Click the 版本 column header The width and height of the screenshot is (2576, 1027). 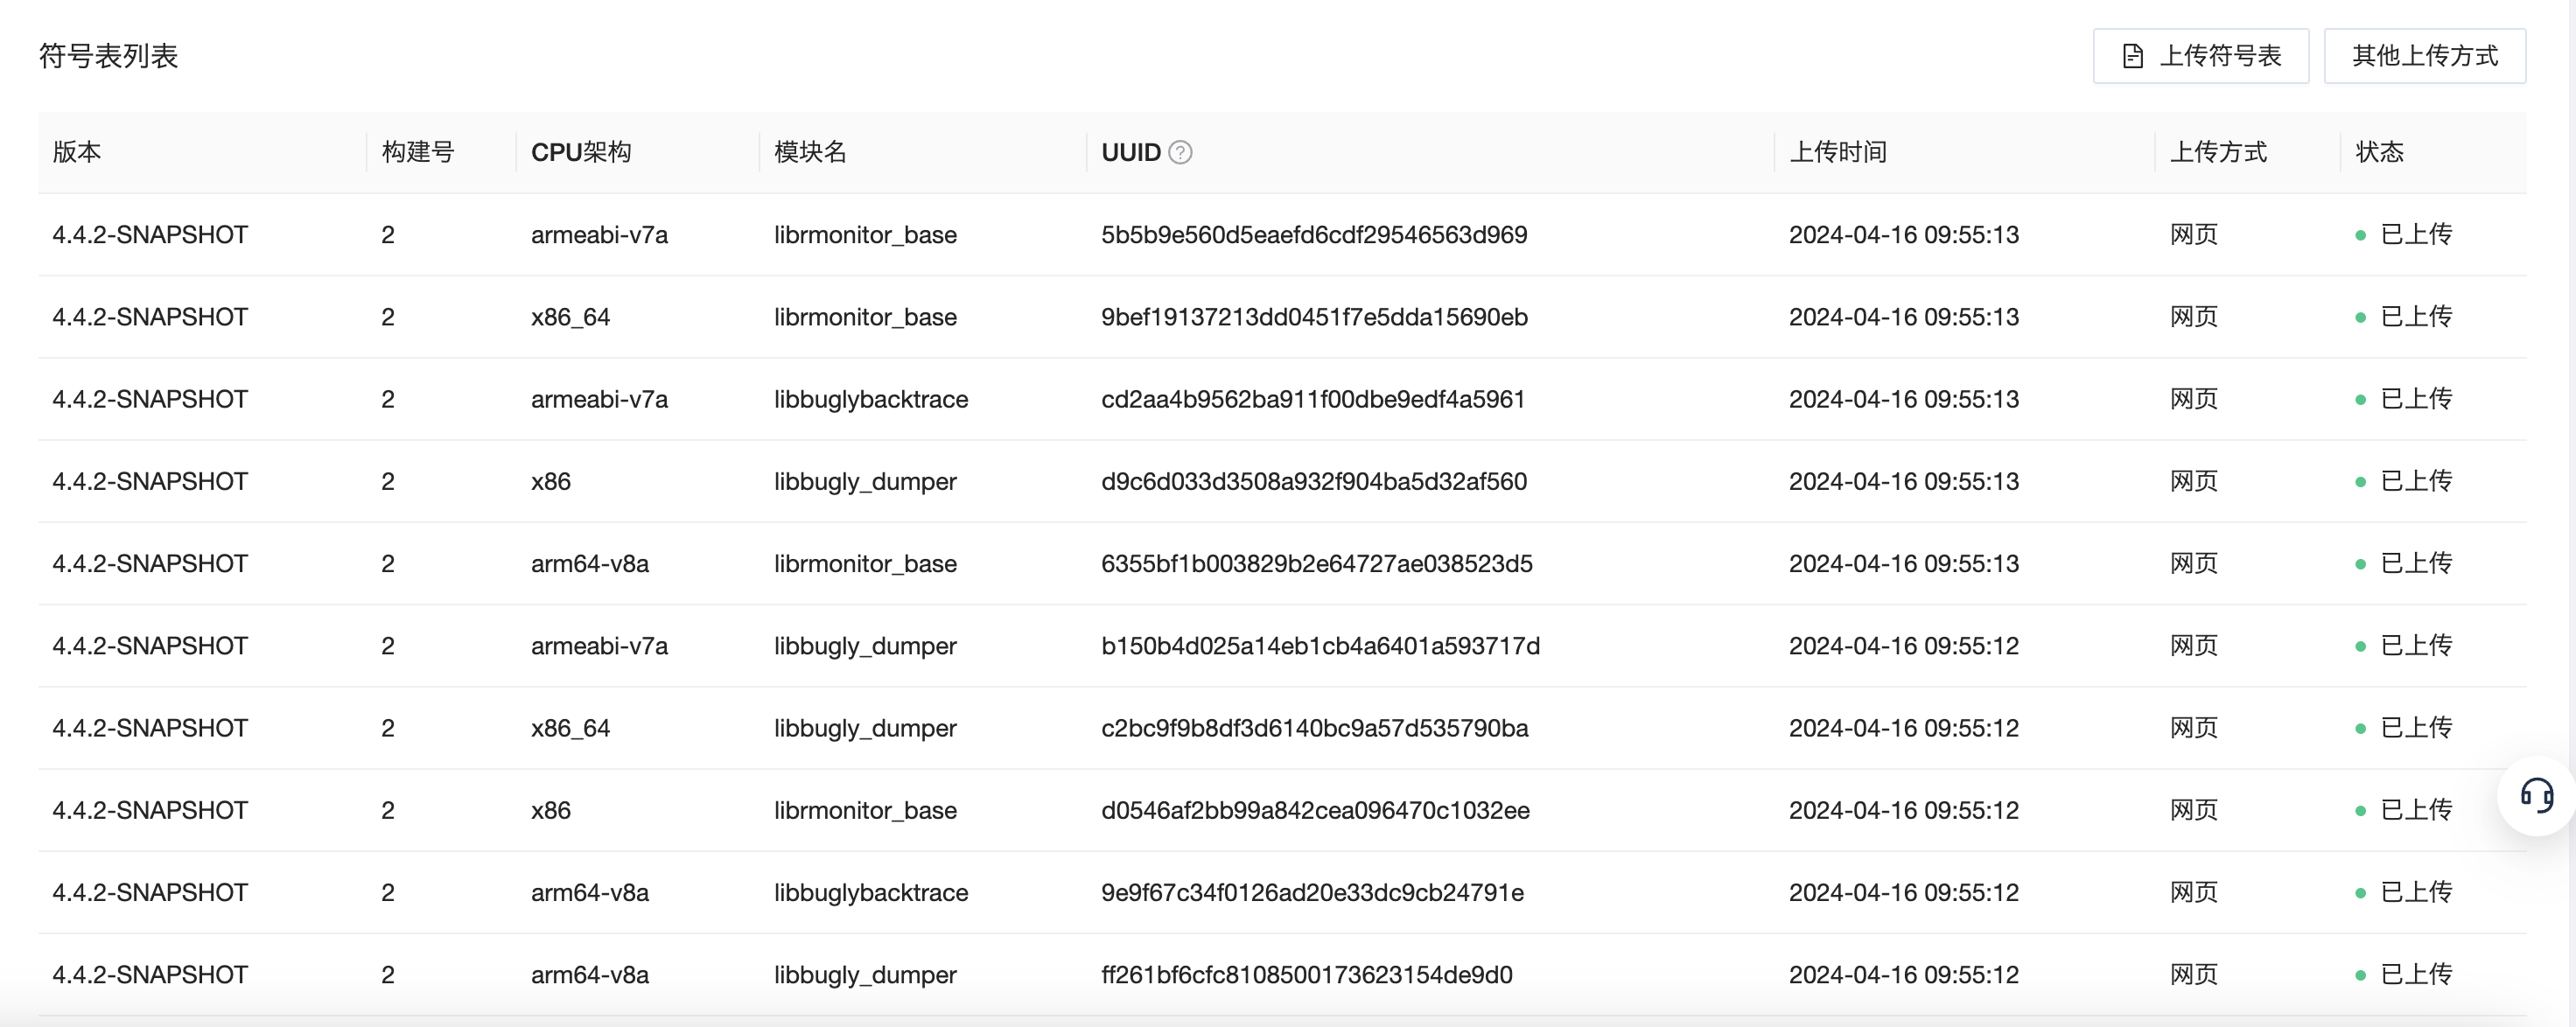77,152
